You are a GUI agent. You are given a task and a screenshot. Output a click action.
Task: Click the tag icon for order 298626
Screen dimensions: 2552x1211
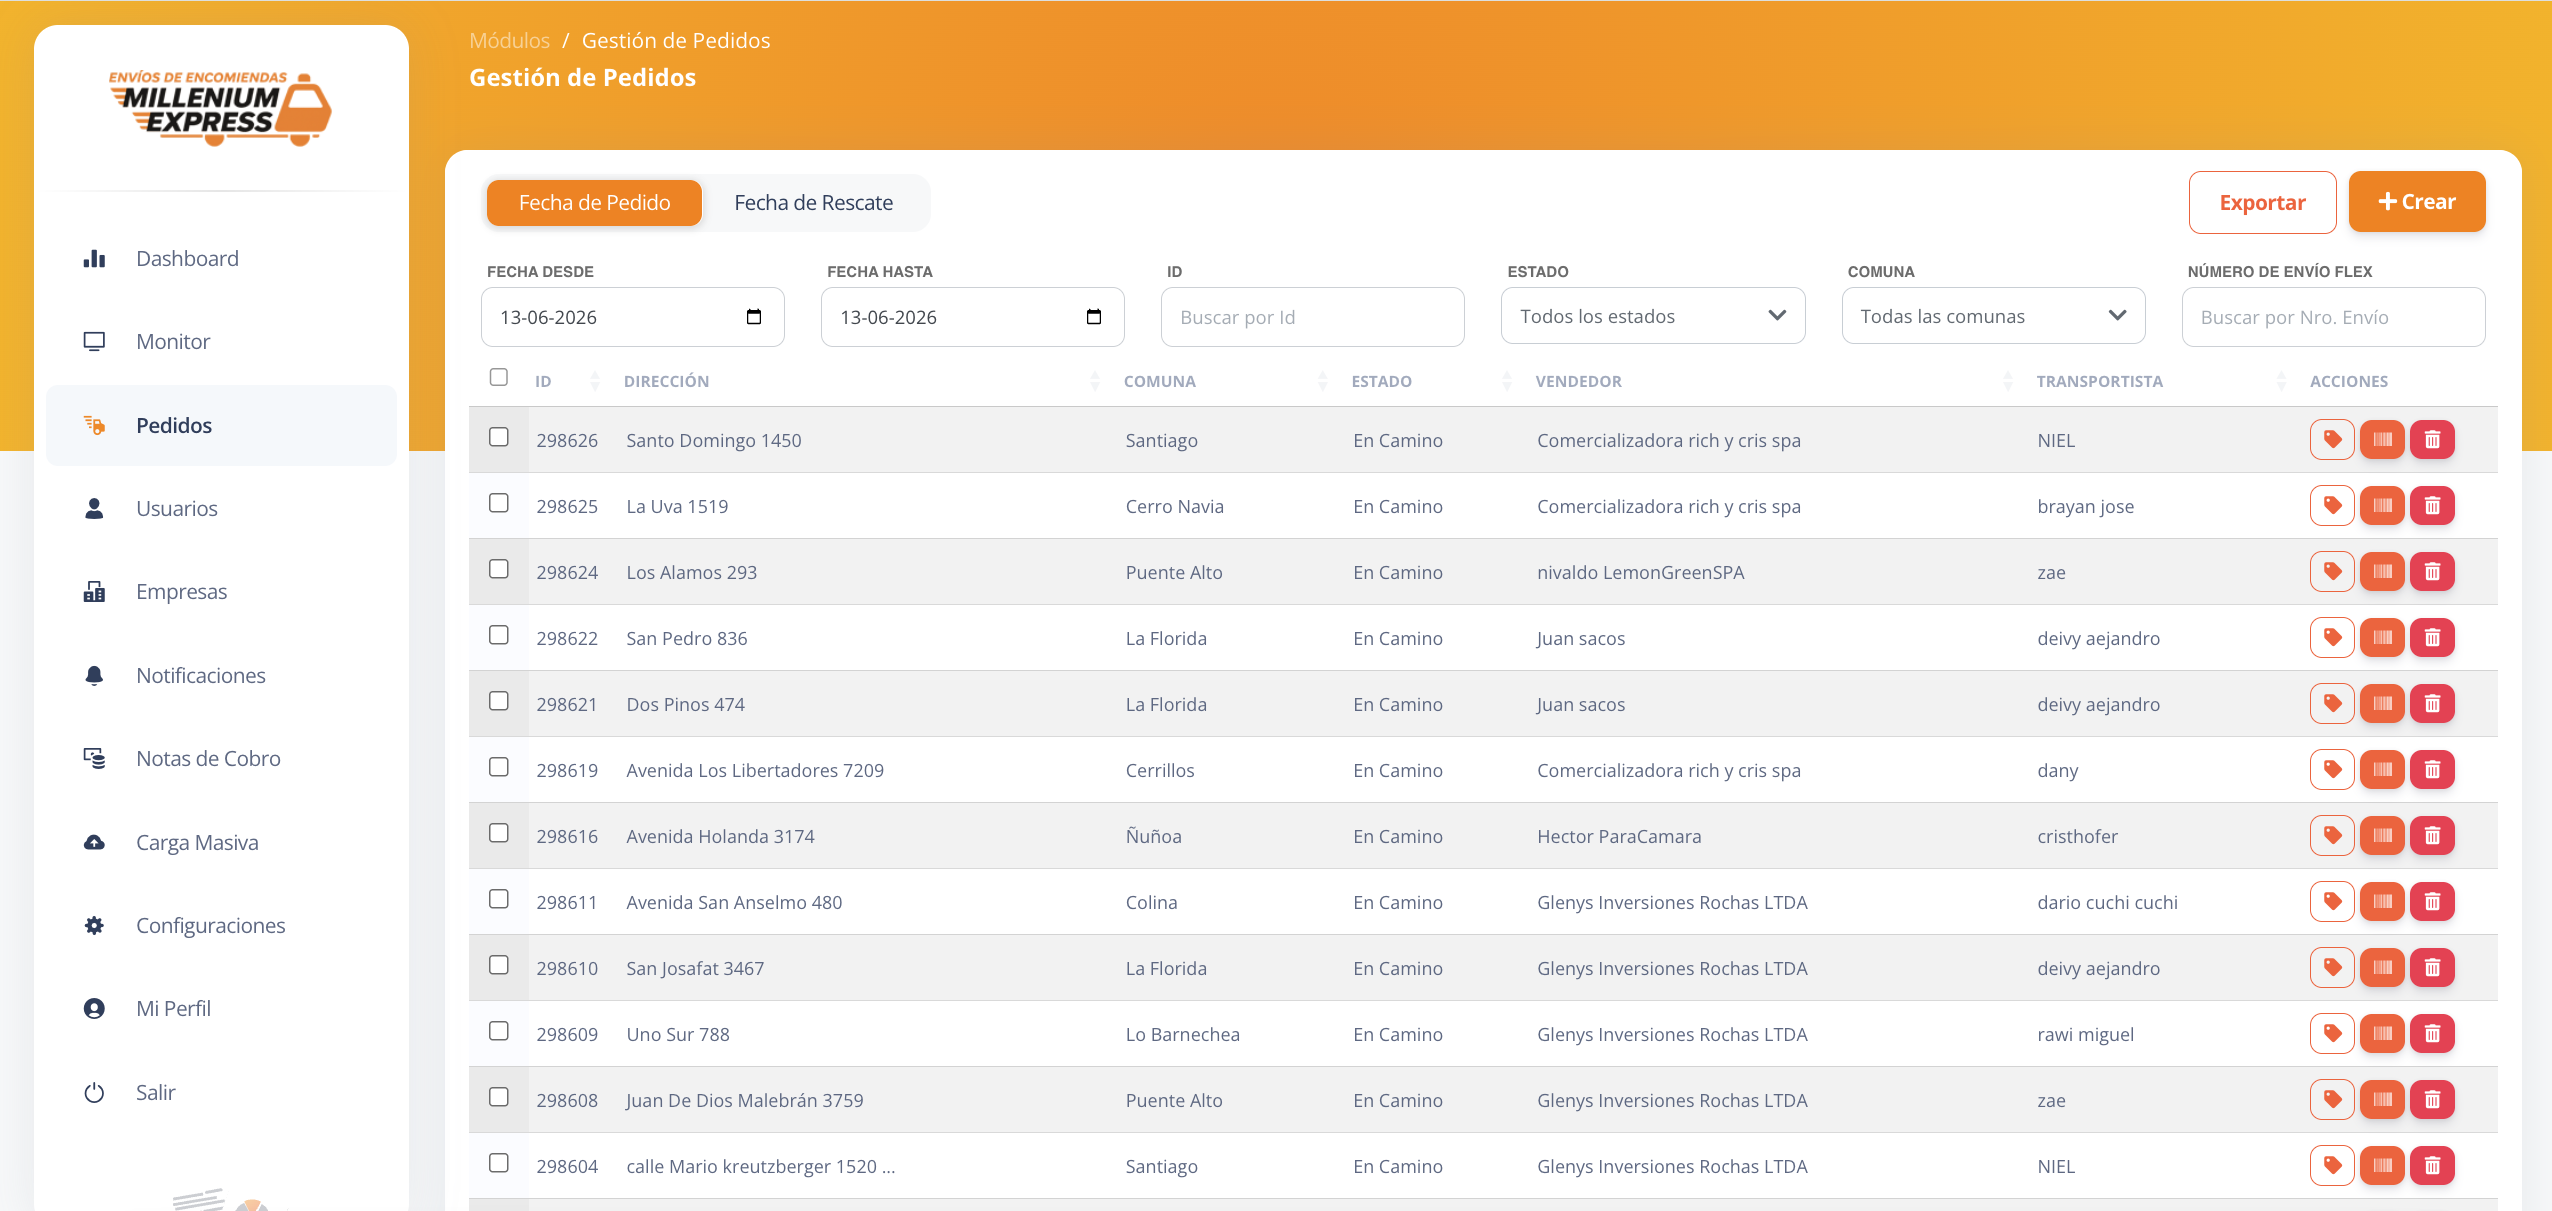click(x=2332, y=440)
